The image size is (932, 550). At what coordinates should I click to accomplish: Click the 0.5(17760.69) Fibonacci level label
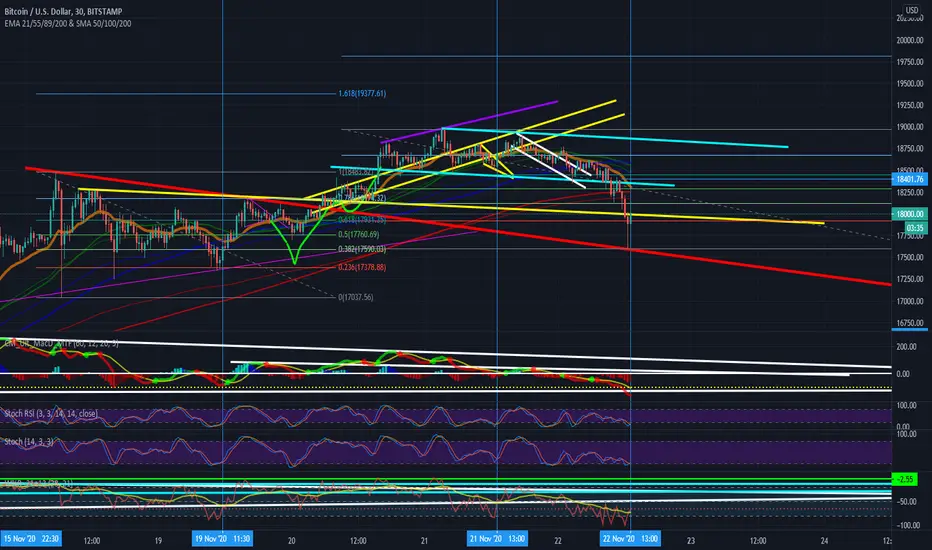pos(358,235)
